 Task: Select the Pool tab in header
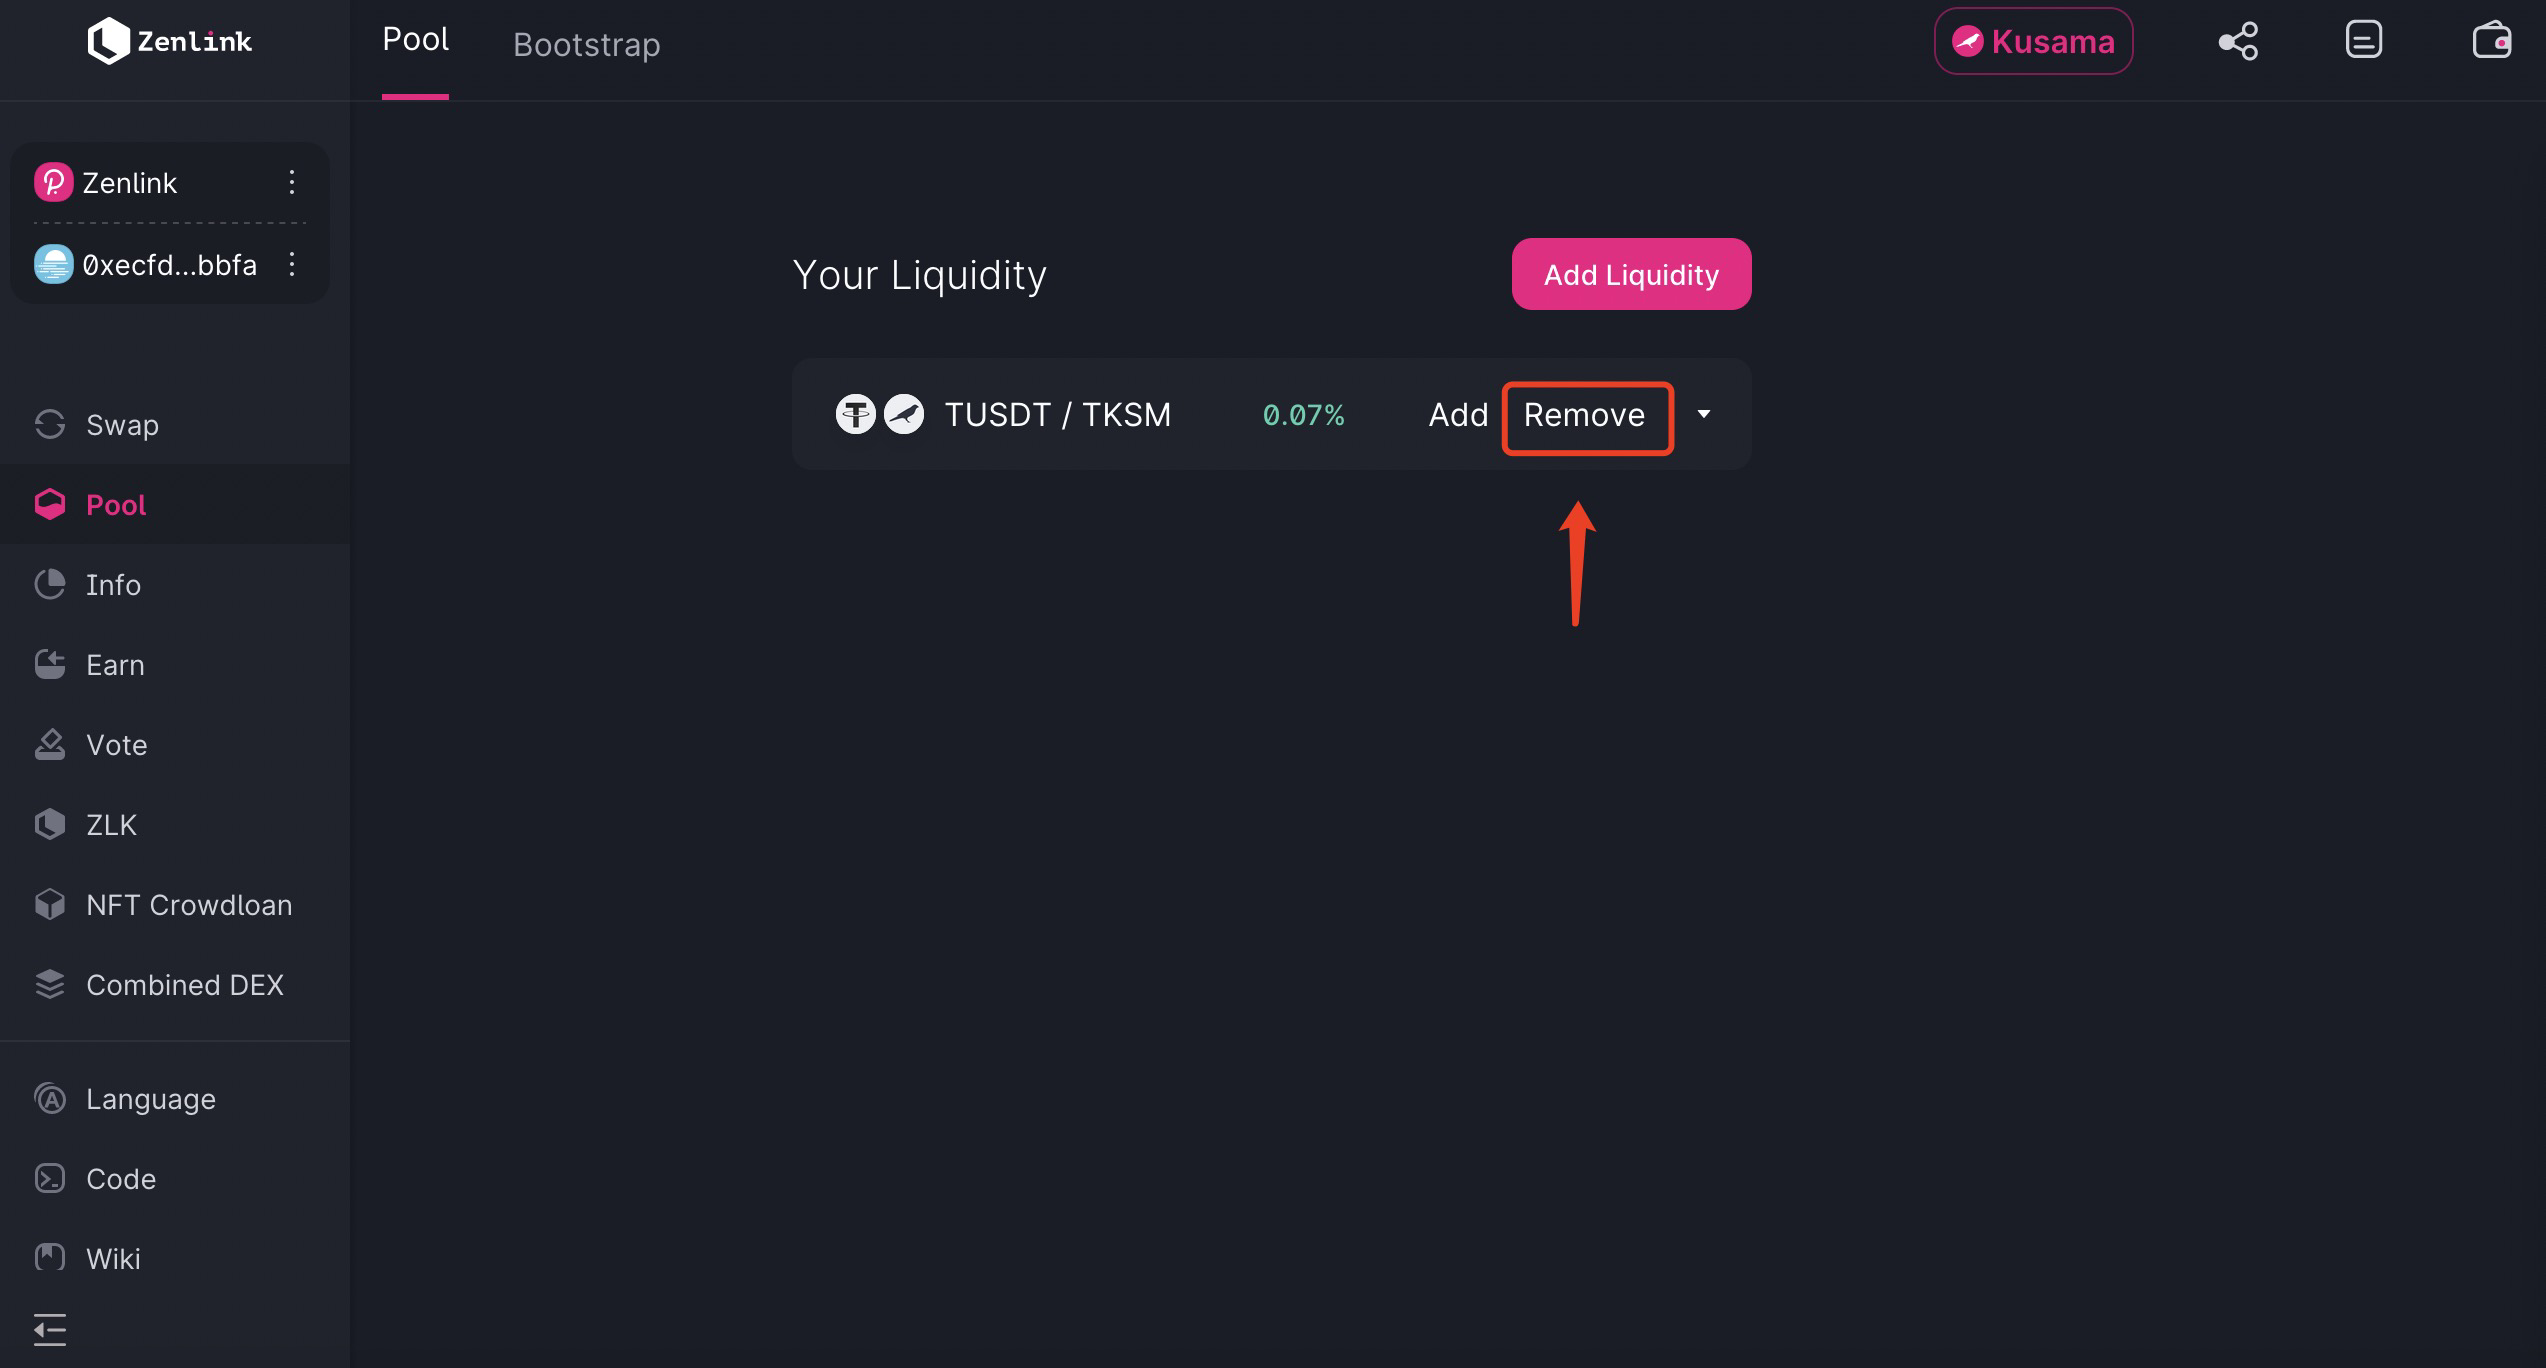click(415, 39)
